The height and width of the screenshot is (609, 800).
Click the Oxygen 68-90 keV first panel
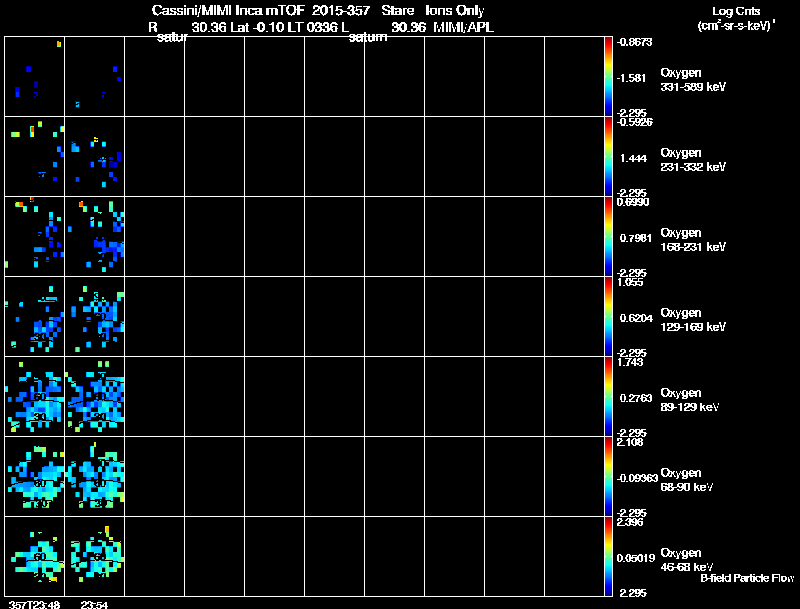point(35,477)
